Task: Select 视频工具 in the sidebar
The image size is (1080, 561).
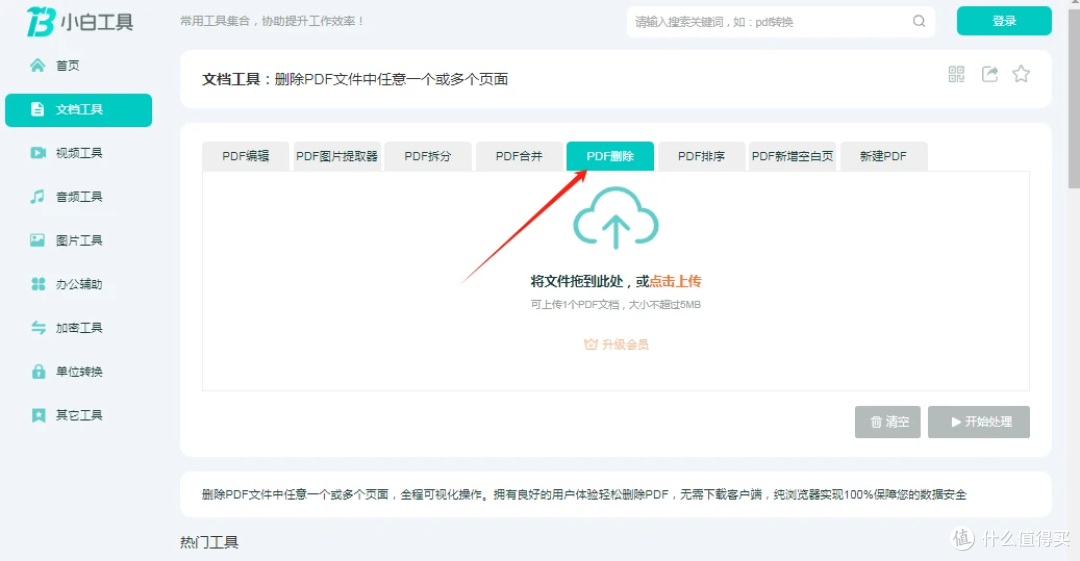Action: 78,153
